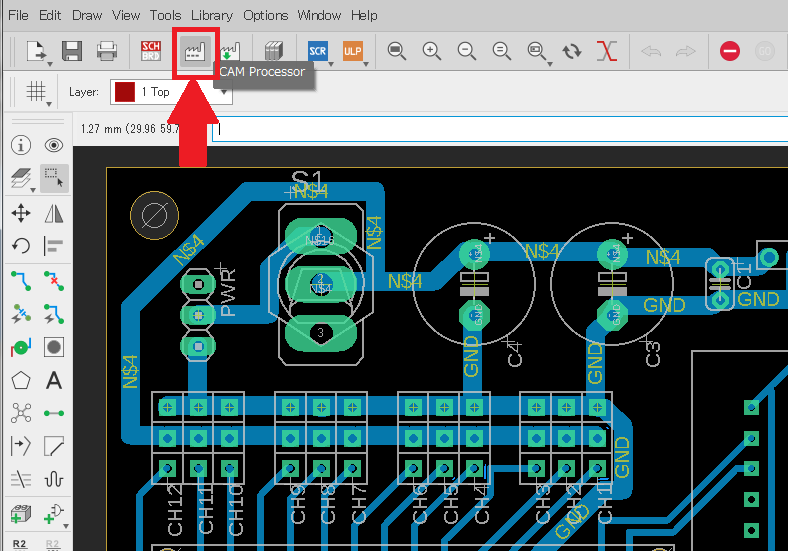Click the red X toolbar icon
Viewport: 788px width, 551px height.
[x=607, y=51]
